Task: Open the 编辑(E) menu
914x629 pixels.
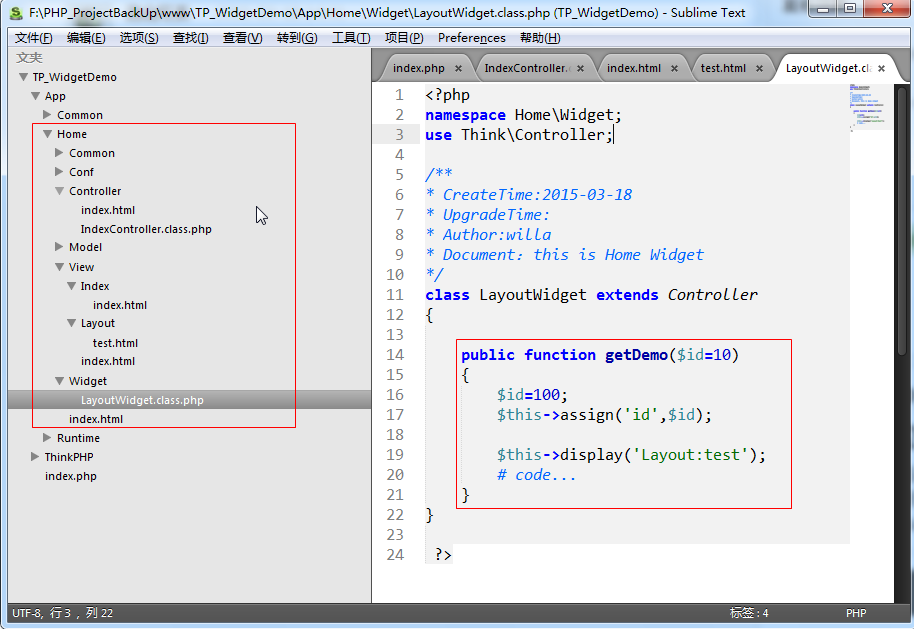Action: [86, 38]
